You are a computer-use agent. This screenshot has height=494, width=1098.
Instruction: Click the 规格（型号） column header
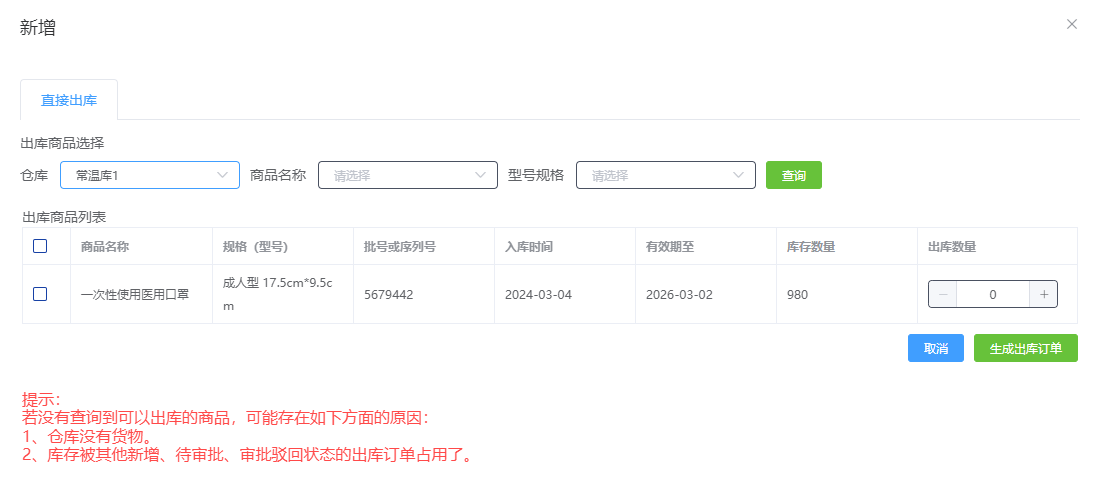click(x=255, y=246)
